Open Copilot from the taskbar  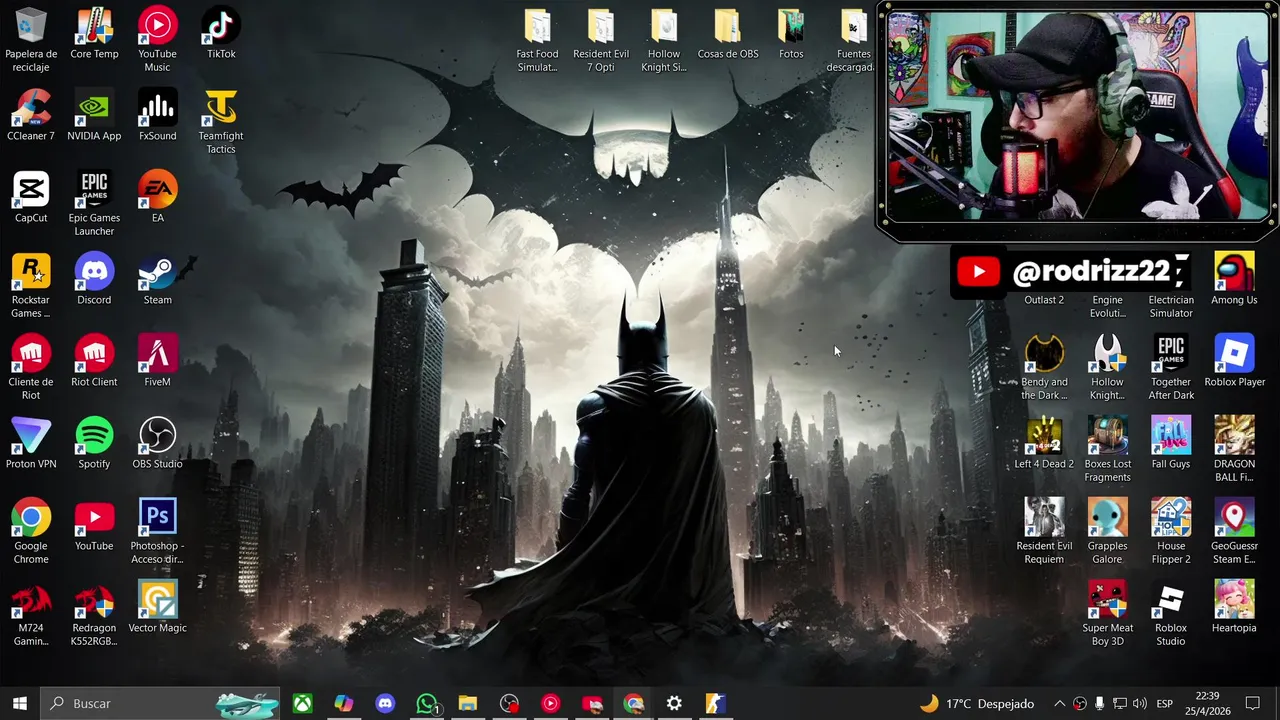(x=344, y=703)
